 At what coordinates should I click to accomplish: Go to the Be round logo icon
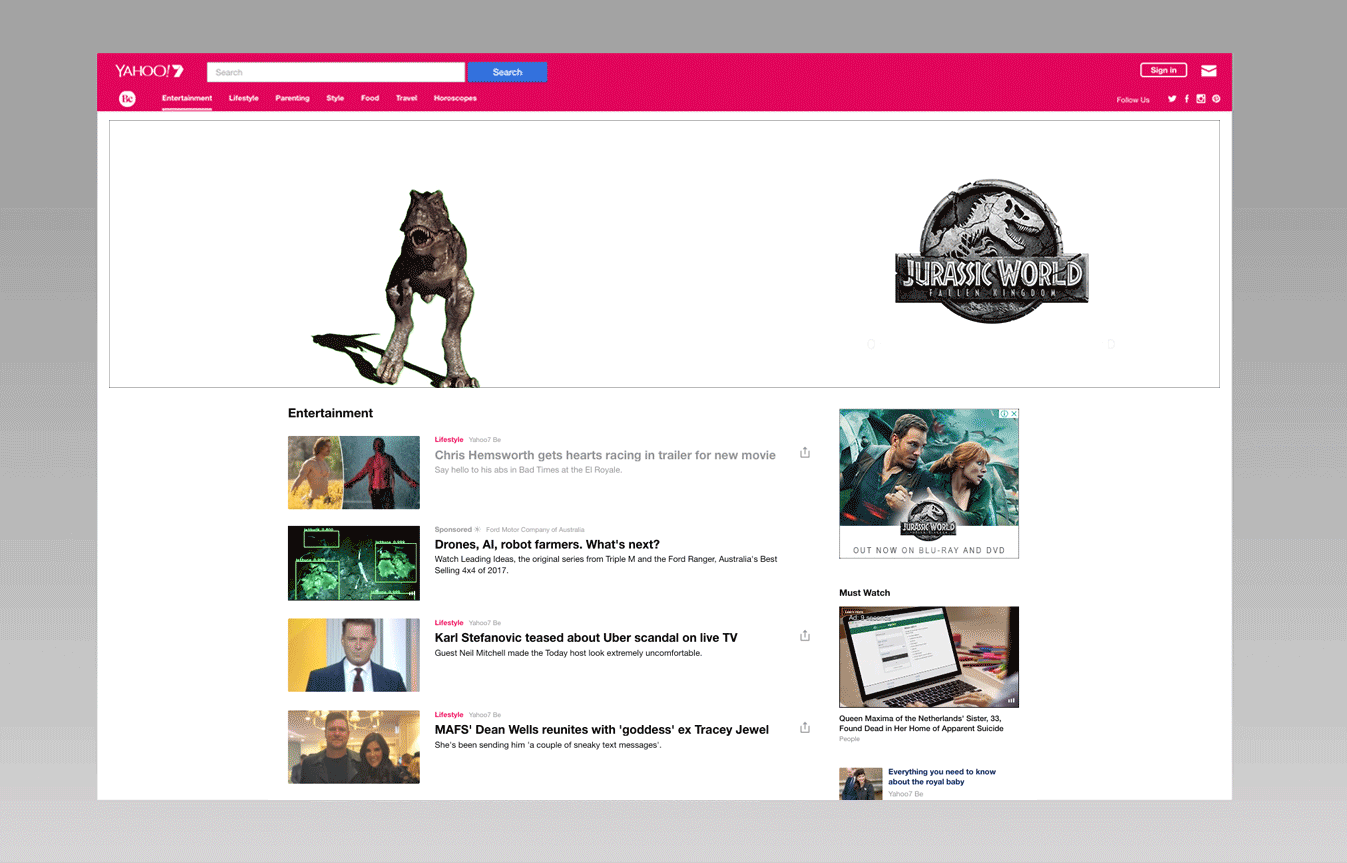coord(127,98)
